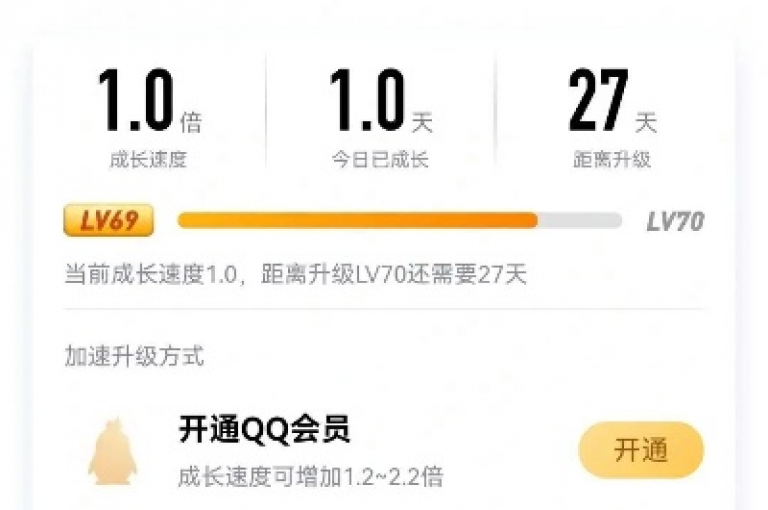Screen dimensions: 768x510
Task: Select the 今日已成长 label
Action: pyautogui.click(x=381, y=160)
